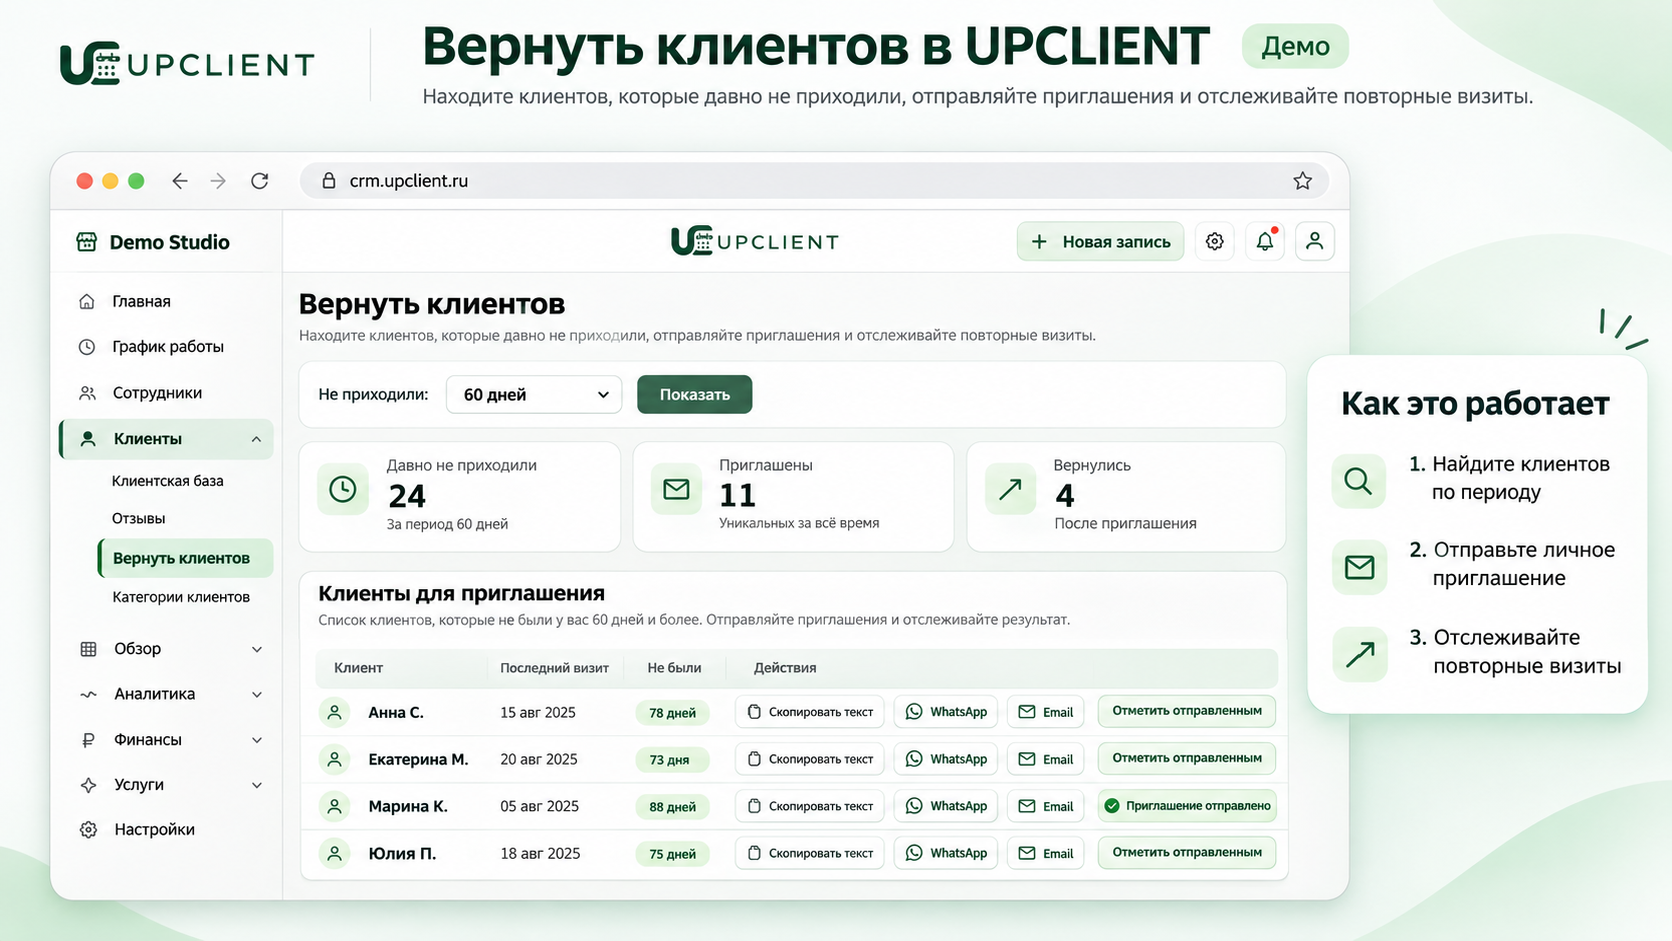Viewport: 1672px width, 941px height.
Task: Click the Последний визит column header
Action: click(555, 668)
